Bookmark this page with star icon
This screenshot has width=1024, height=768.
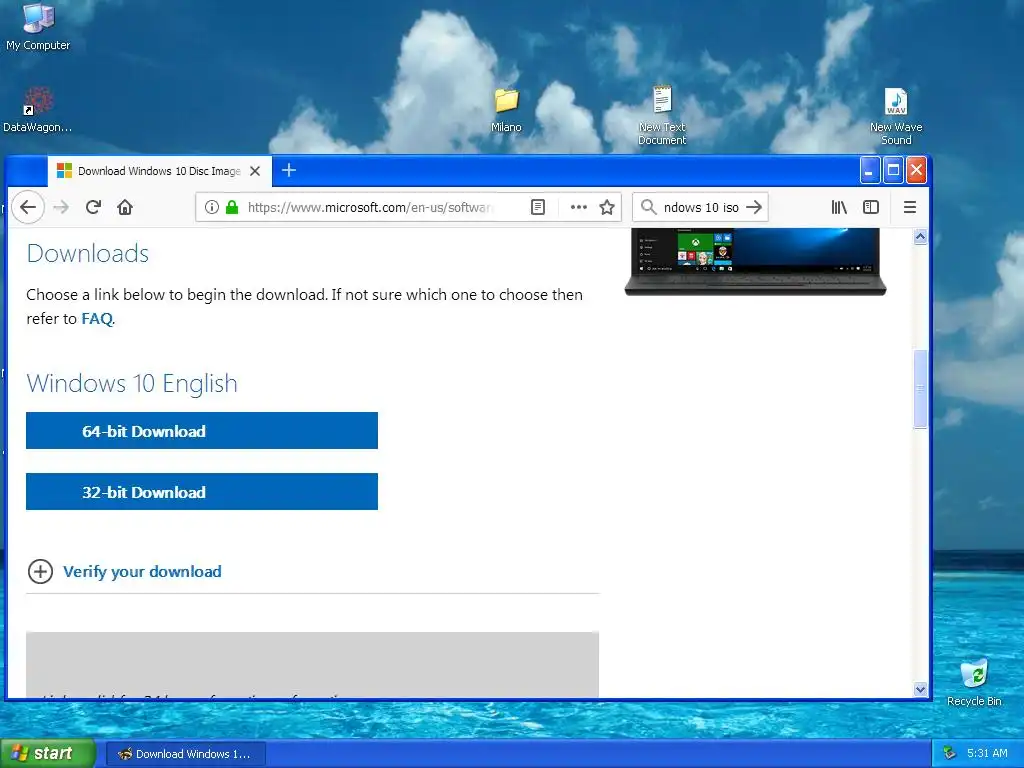[607, 208]
